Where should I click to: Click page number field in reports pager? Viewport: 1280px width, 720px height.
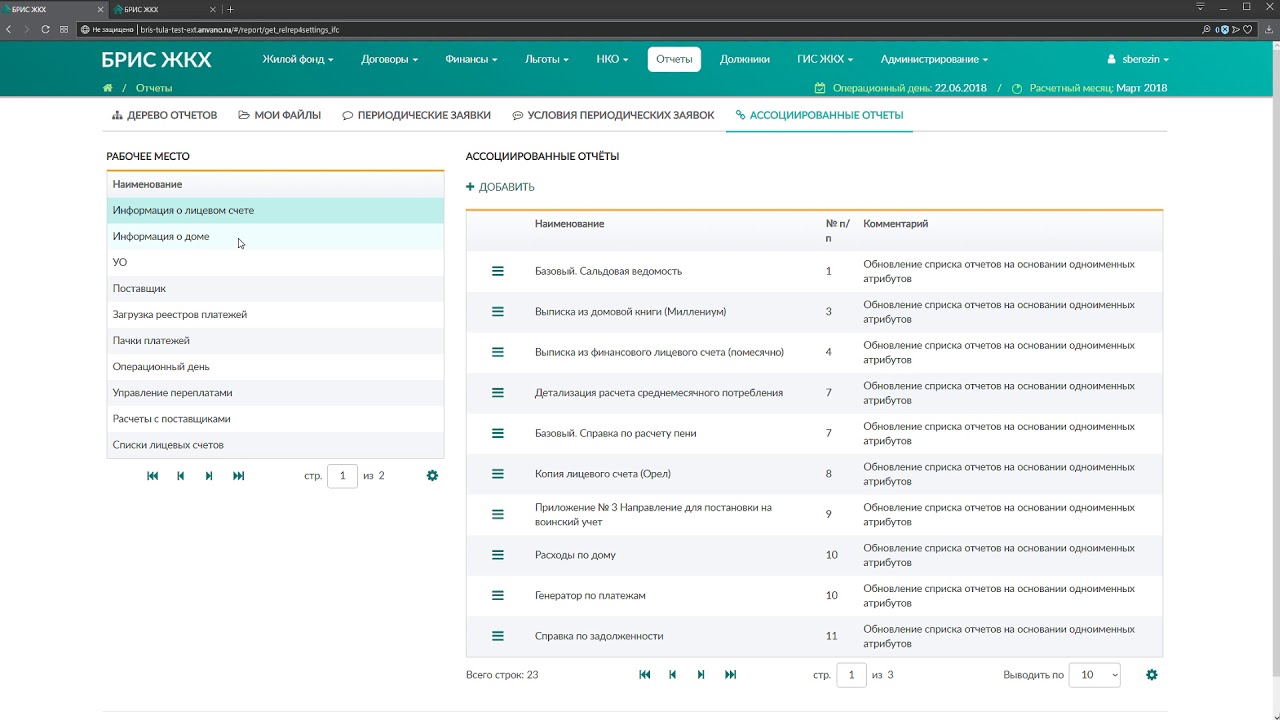pos(851,675)
